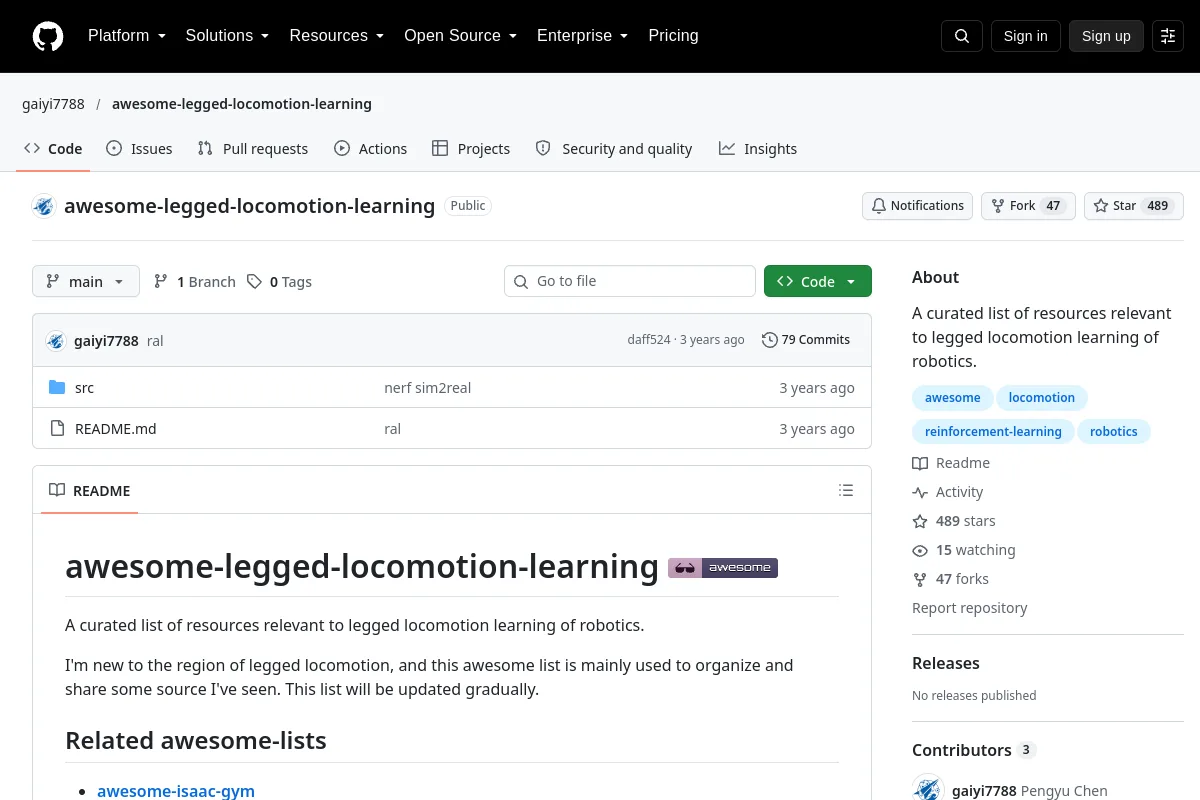The width and height of the screenshot is (1200, 800).
Task: Click the repository owner avatar next to title
Action: click(x=44, y=206)
